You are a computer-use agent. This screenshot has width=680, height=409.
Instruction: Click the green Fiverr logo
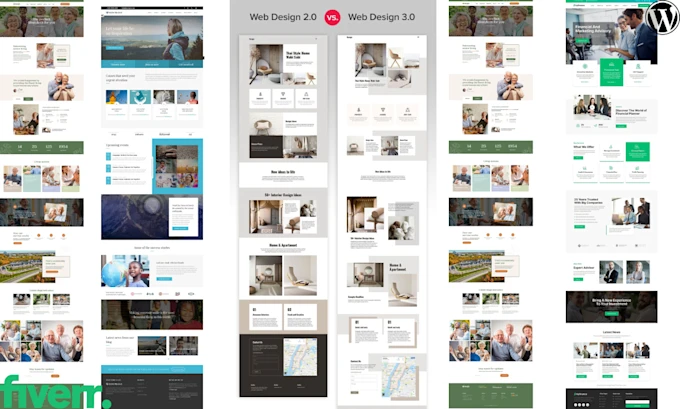click(x=55, y=390)
